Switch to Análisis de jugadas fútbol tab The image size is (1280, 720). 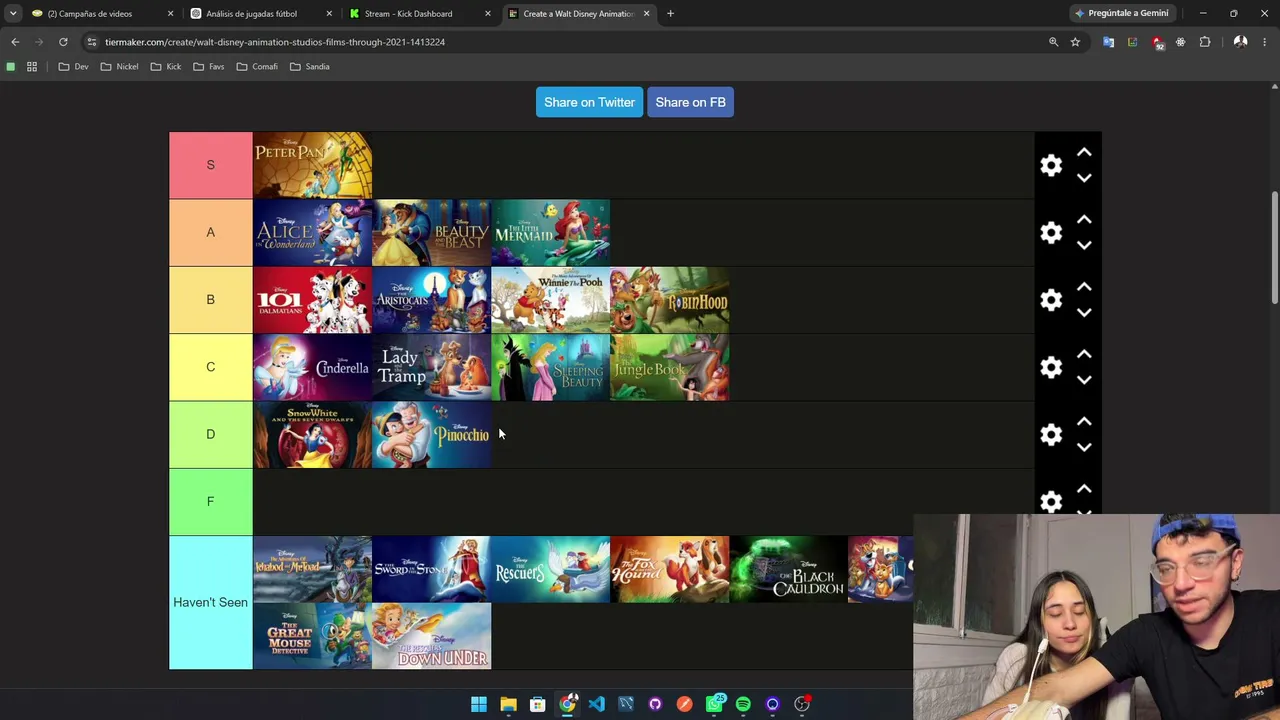coord(260,14)
